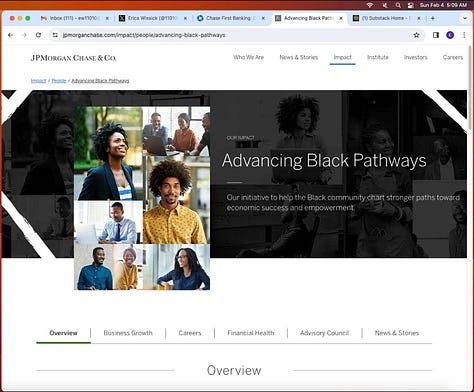Select the Careers section tab
Image resolution: width=474 pixels, height=392 pixels.
[x=190, y=333]
